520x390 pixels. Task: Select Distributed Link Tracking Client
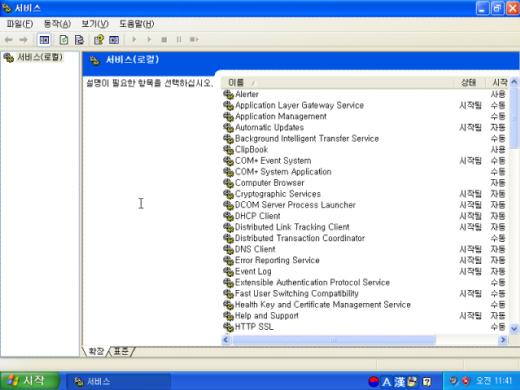(x=292, y=227)
